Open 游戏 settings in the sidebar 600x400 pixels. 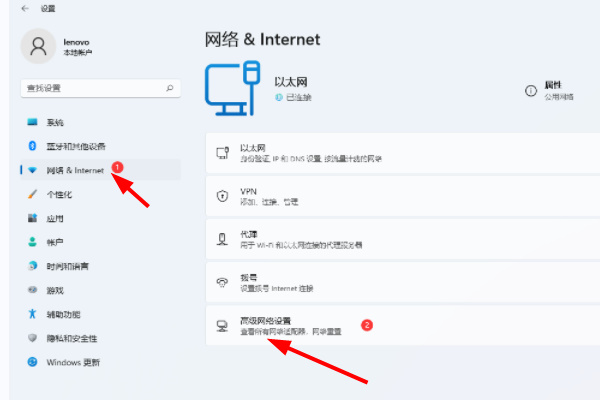[x=55, y=290]
